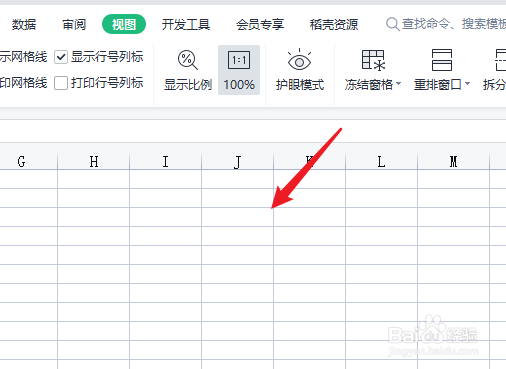Open the 稻壳资源 tab

click(334, 24)
